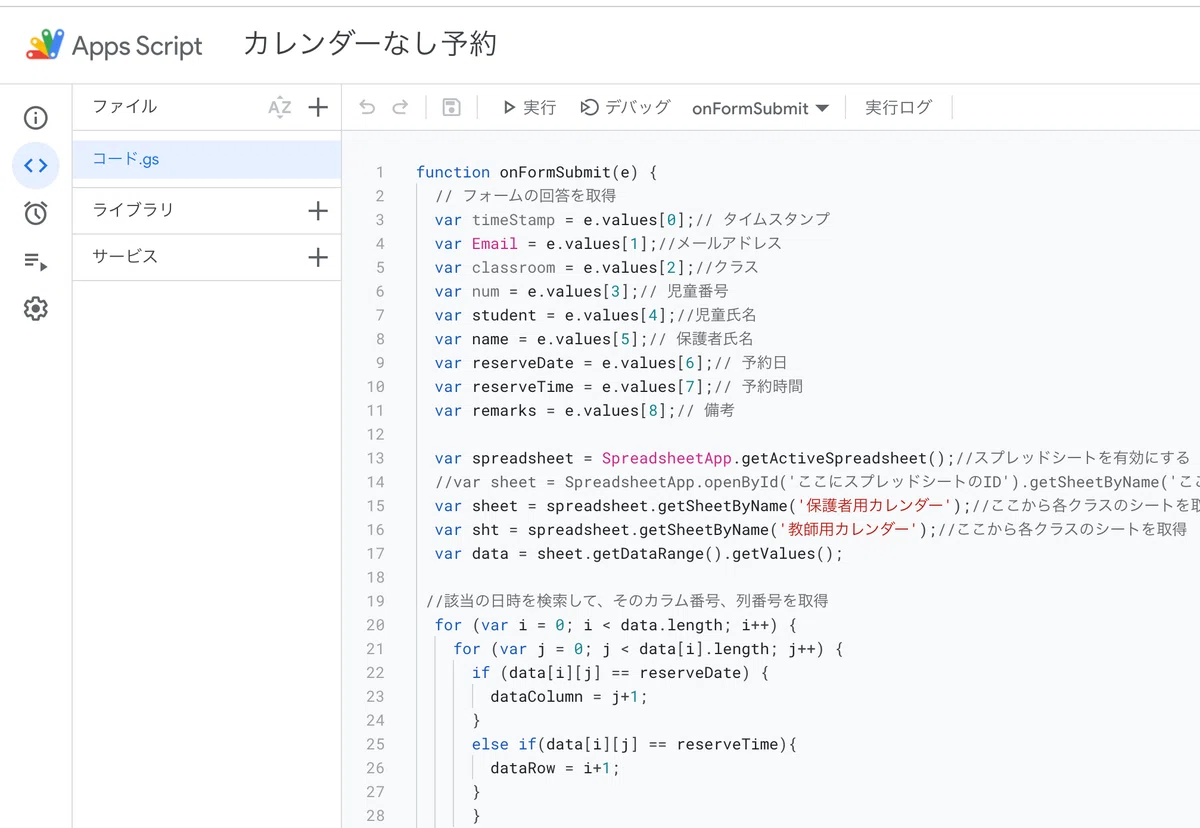Click line number 20 in gutter

click(375, 625)
